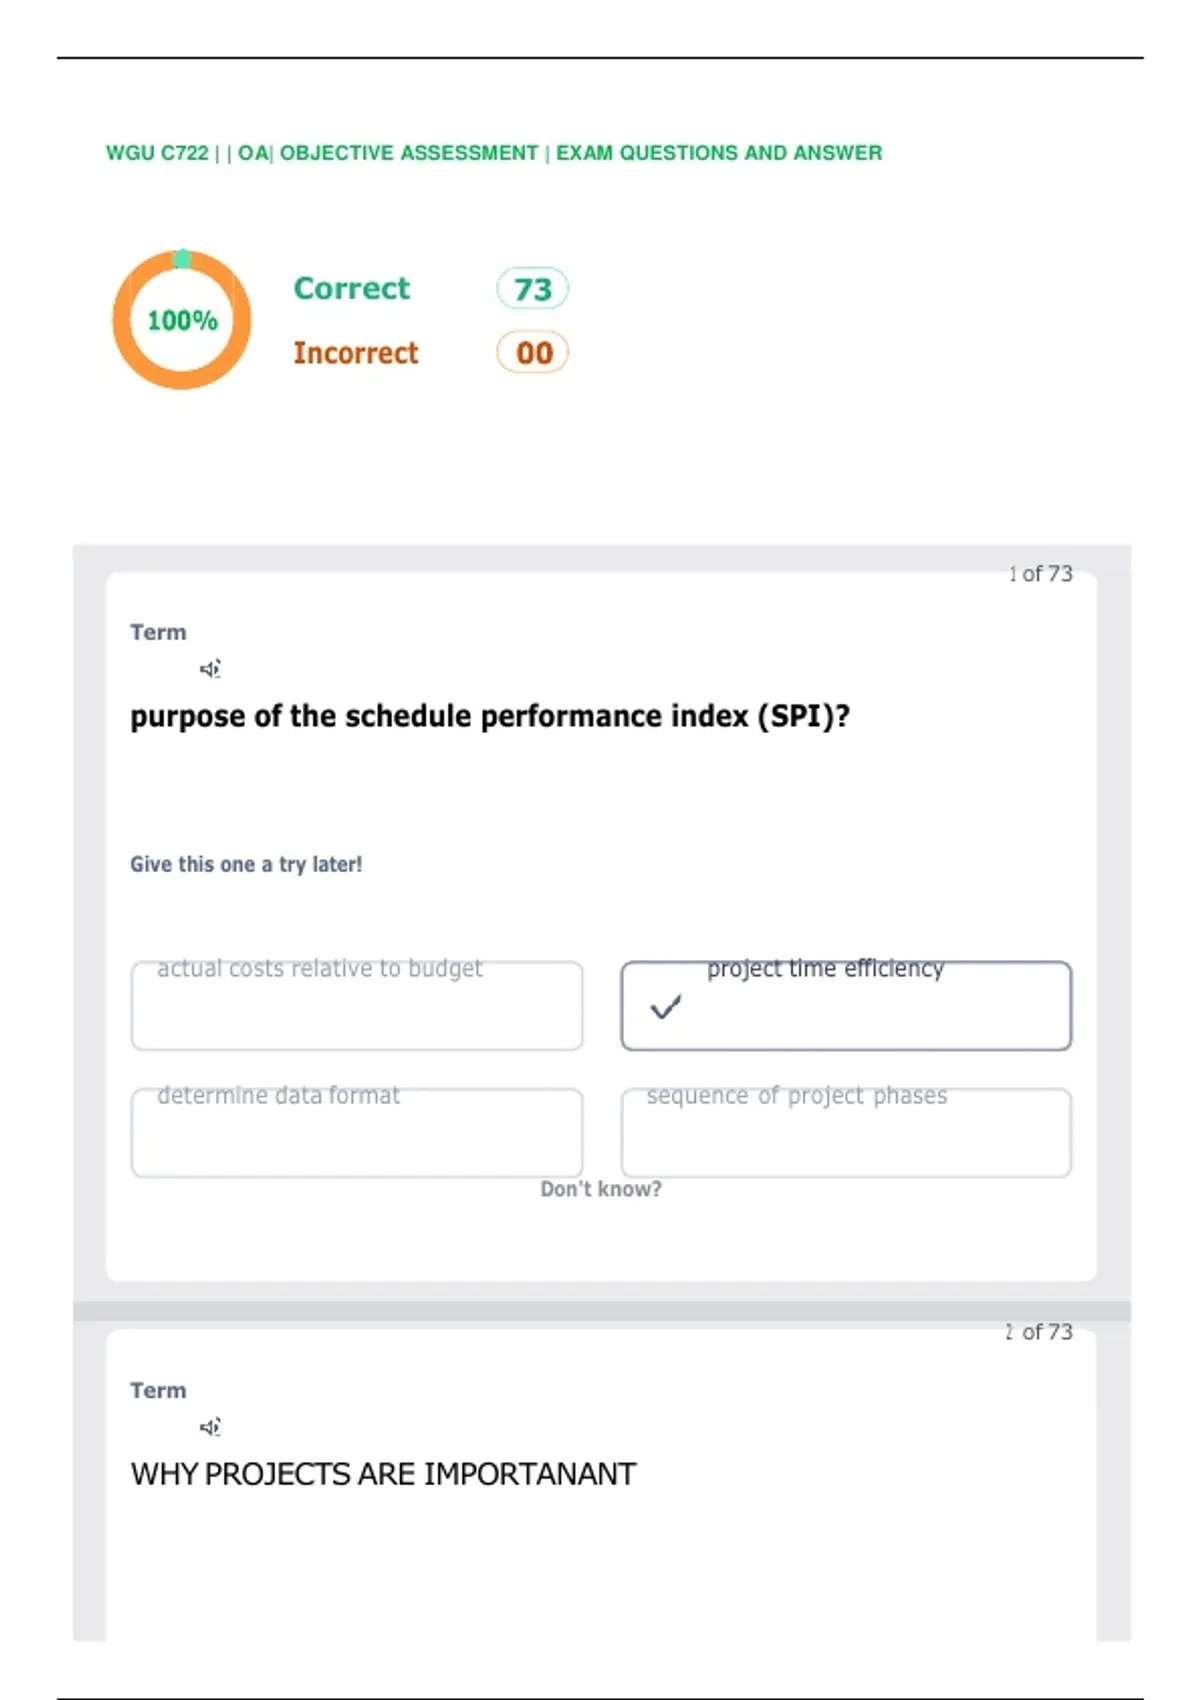Click the '2 of 73' card counter

(1039, 1332)
